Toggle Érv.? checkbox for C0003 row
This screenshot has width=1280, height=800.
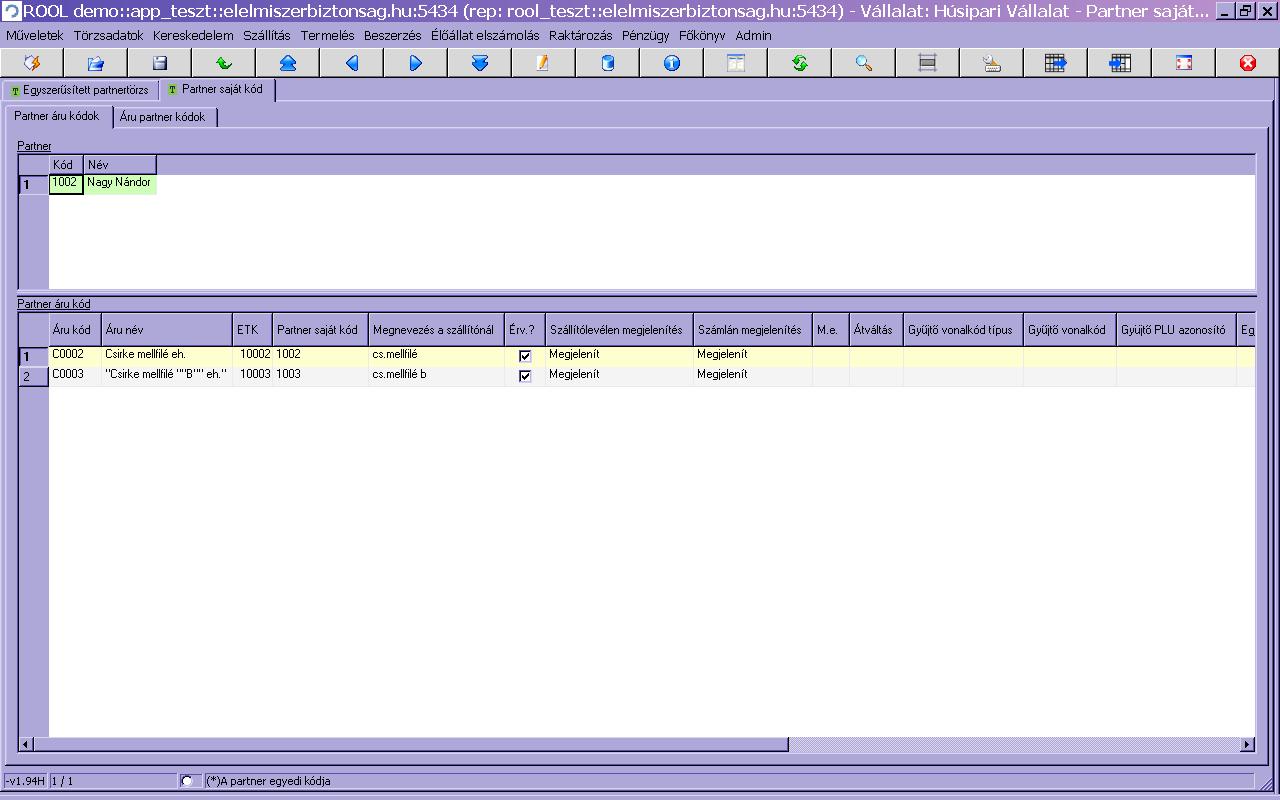525,376
